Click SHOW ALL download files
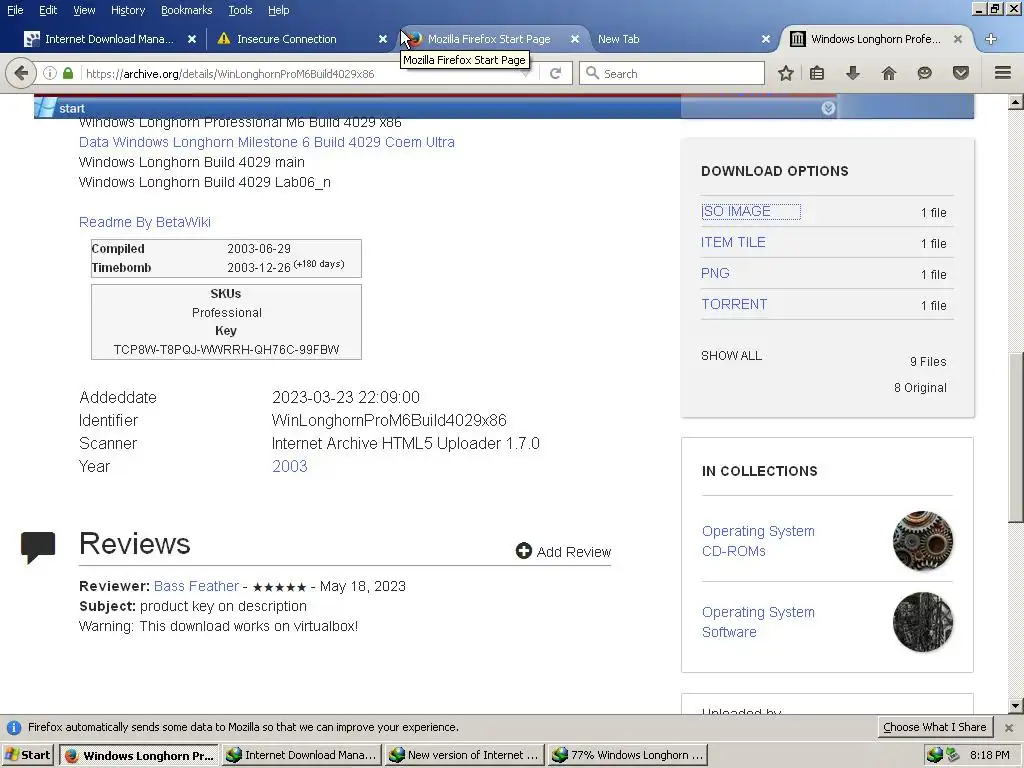 [731, 355]
